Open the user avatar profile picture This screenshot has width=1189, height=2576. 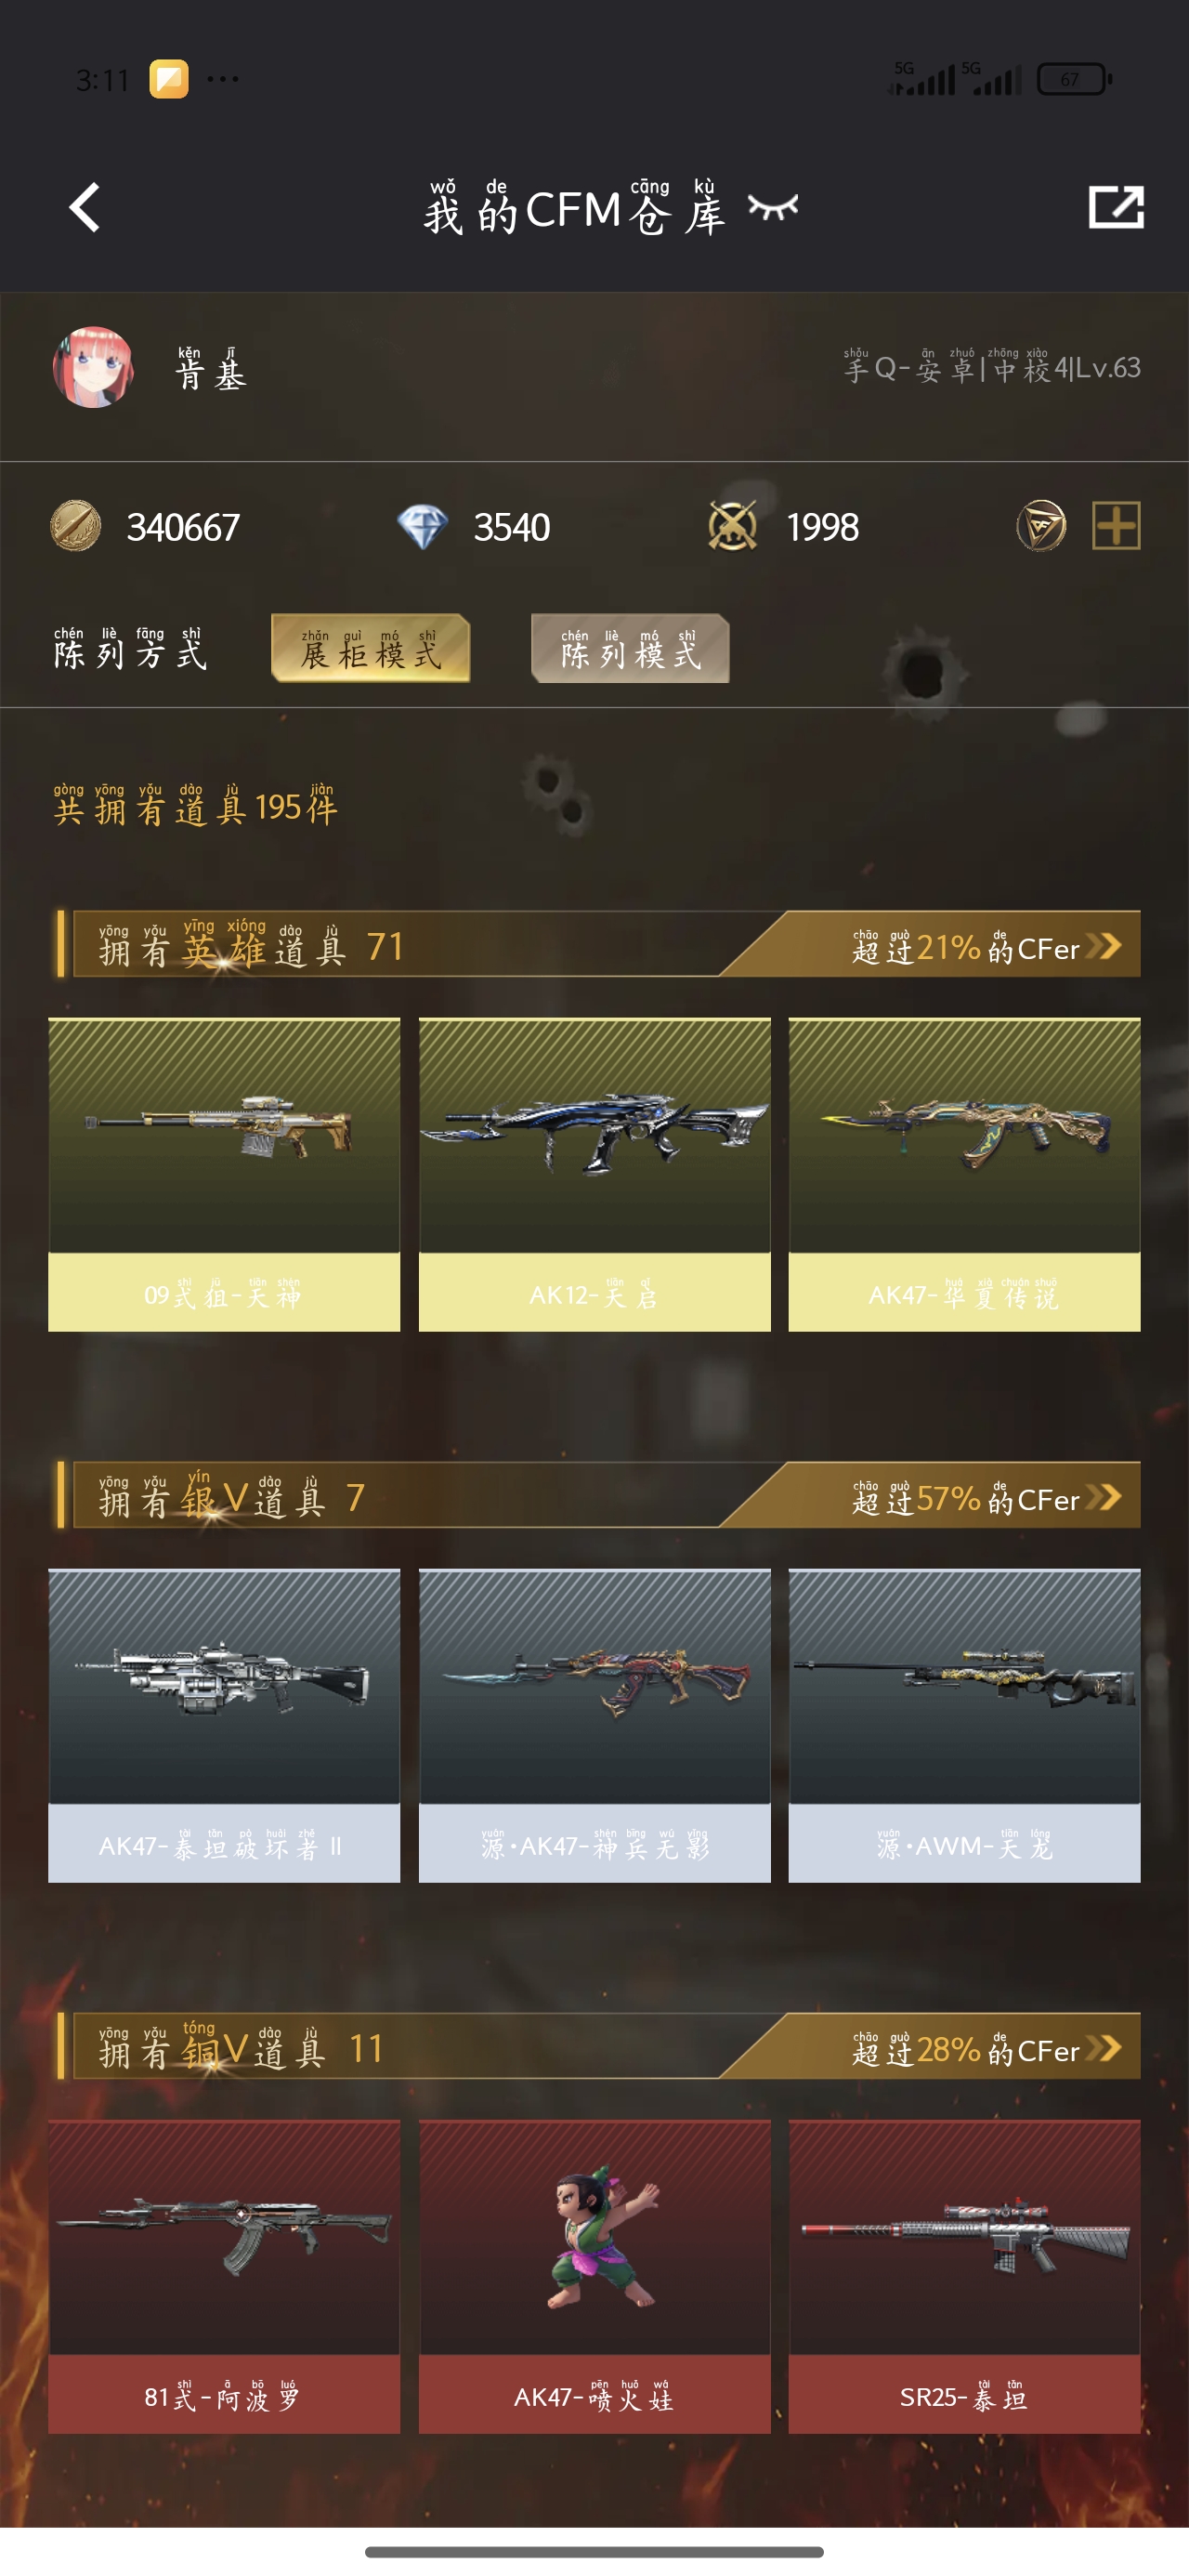coord(93,367)
